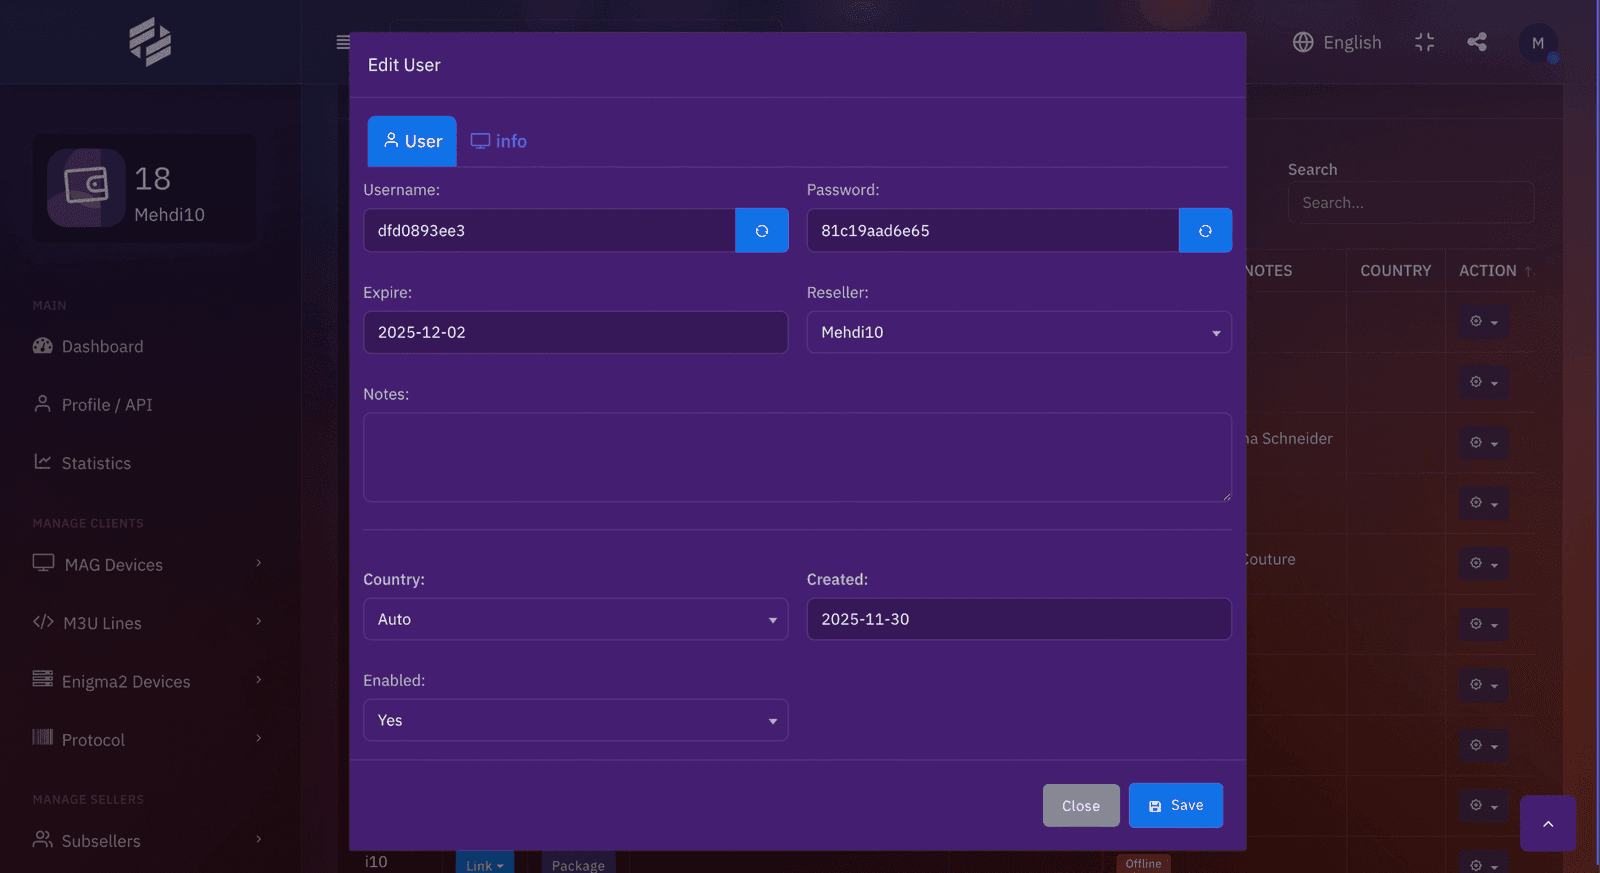Click the Password input field

click(993, 231)
